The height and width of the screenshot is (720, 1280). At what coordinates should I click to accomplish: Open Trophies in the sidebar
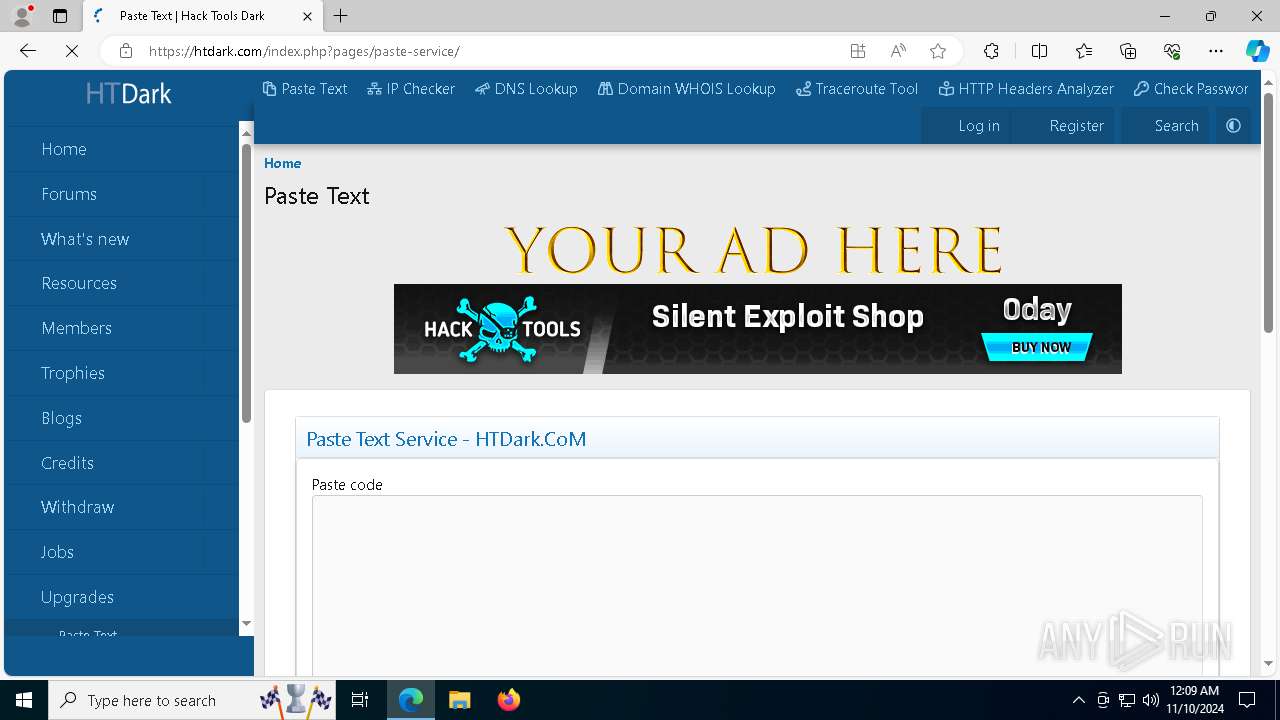tap(73, 373)
